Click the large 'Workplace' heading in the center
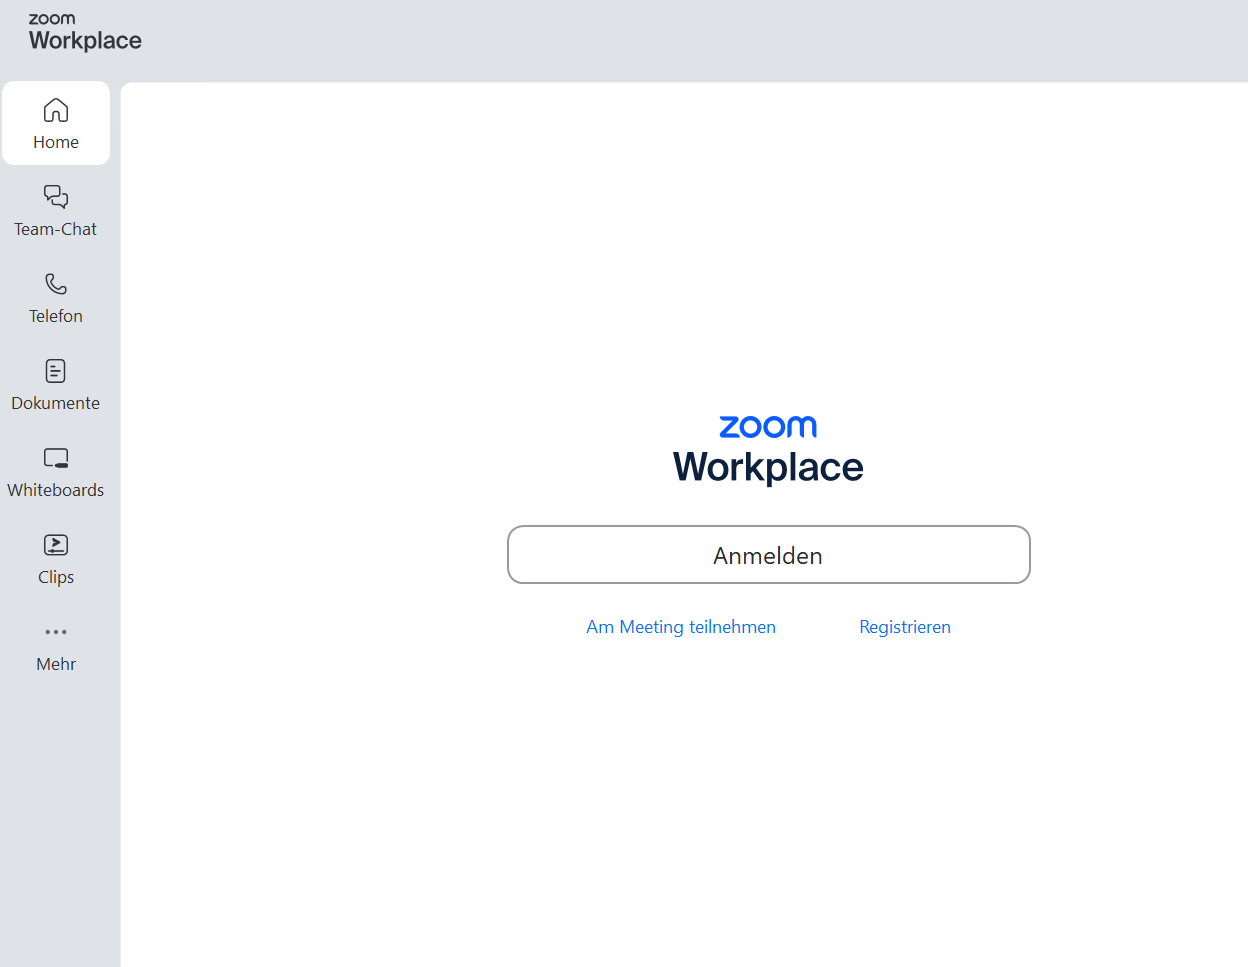Image resolution: width=1248 pixels, height=967 pixels. coord(768,468)
